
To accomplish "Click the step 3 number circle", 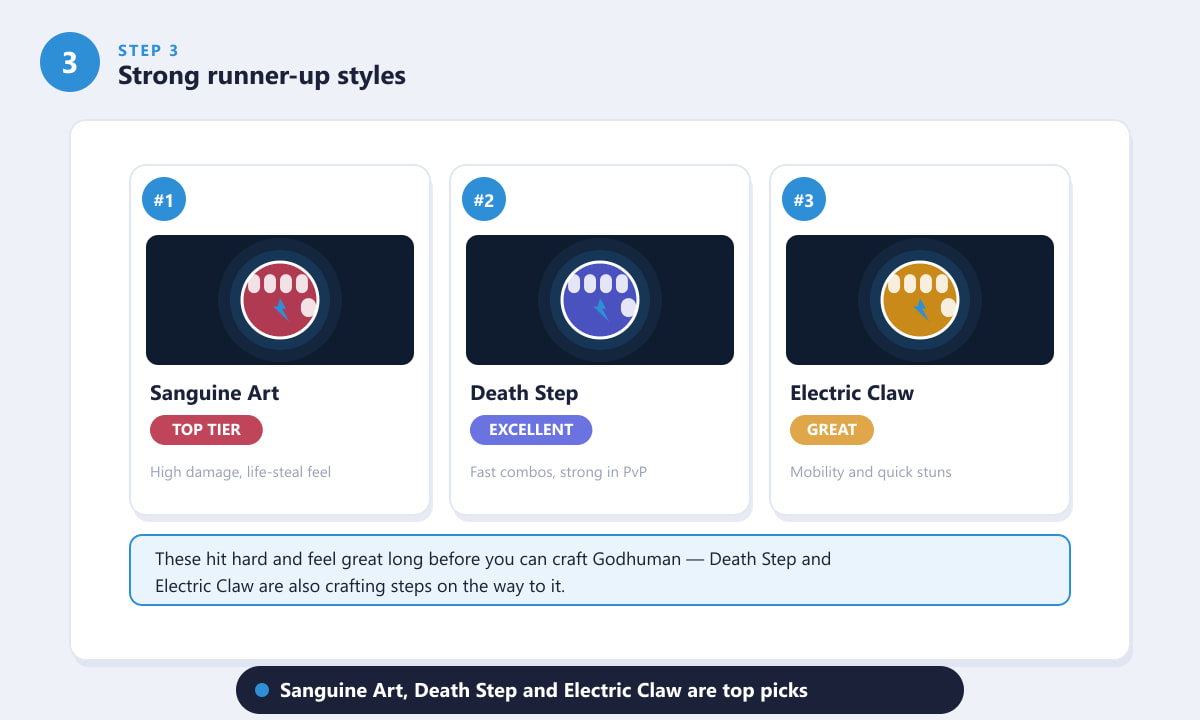I will [x=70, y=62].
